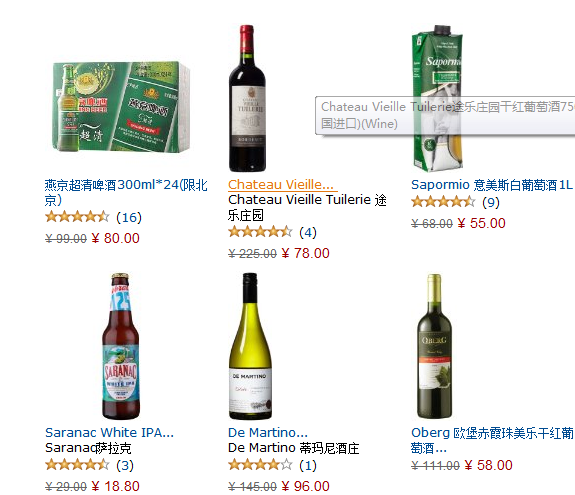This screenshot has width=575, height=495.
Task: Open the Chateau Vieille Tuilerie bottle image
Action: coord(247,98)
